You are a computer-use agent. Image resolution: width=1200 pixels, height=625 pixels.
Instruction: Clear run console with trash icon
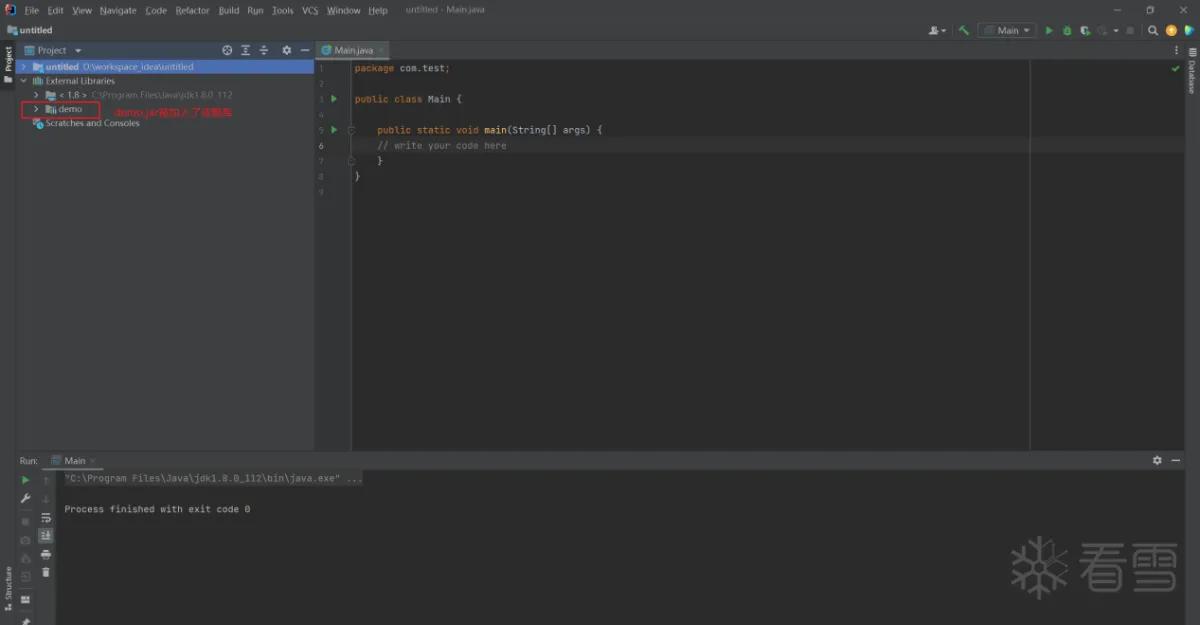[x=46, y=572]
